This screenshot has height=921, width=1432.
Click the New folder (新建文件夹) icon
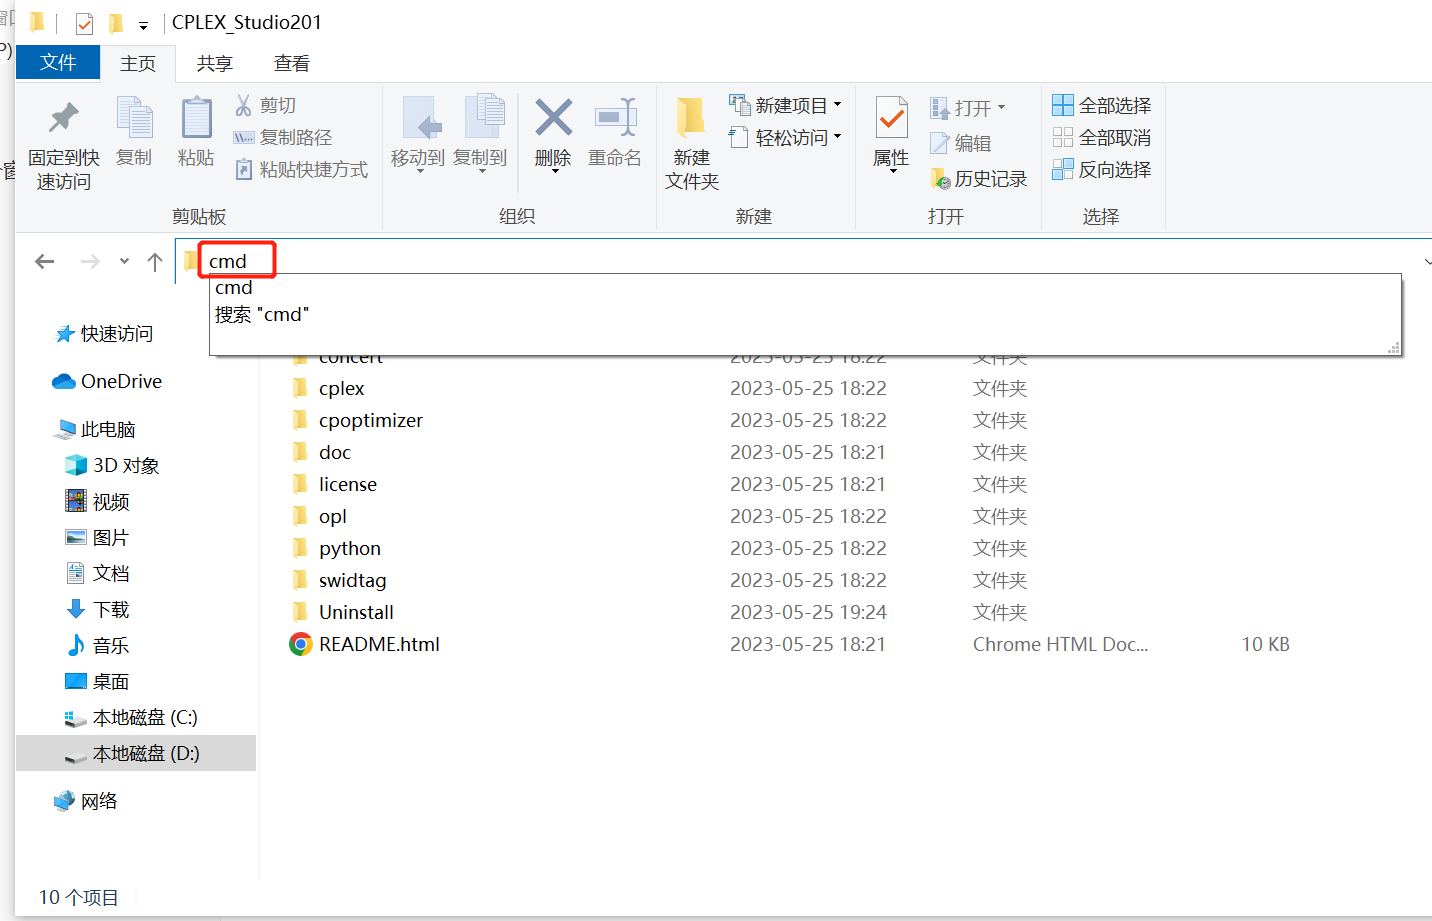pyautogui.click(x=691, y=118)
